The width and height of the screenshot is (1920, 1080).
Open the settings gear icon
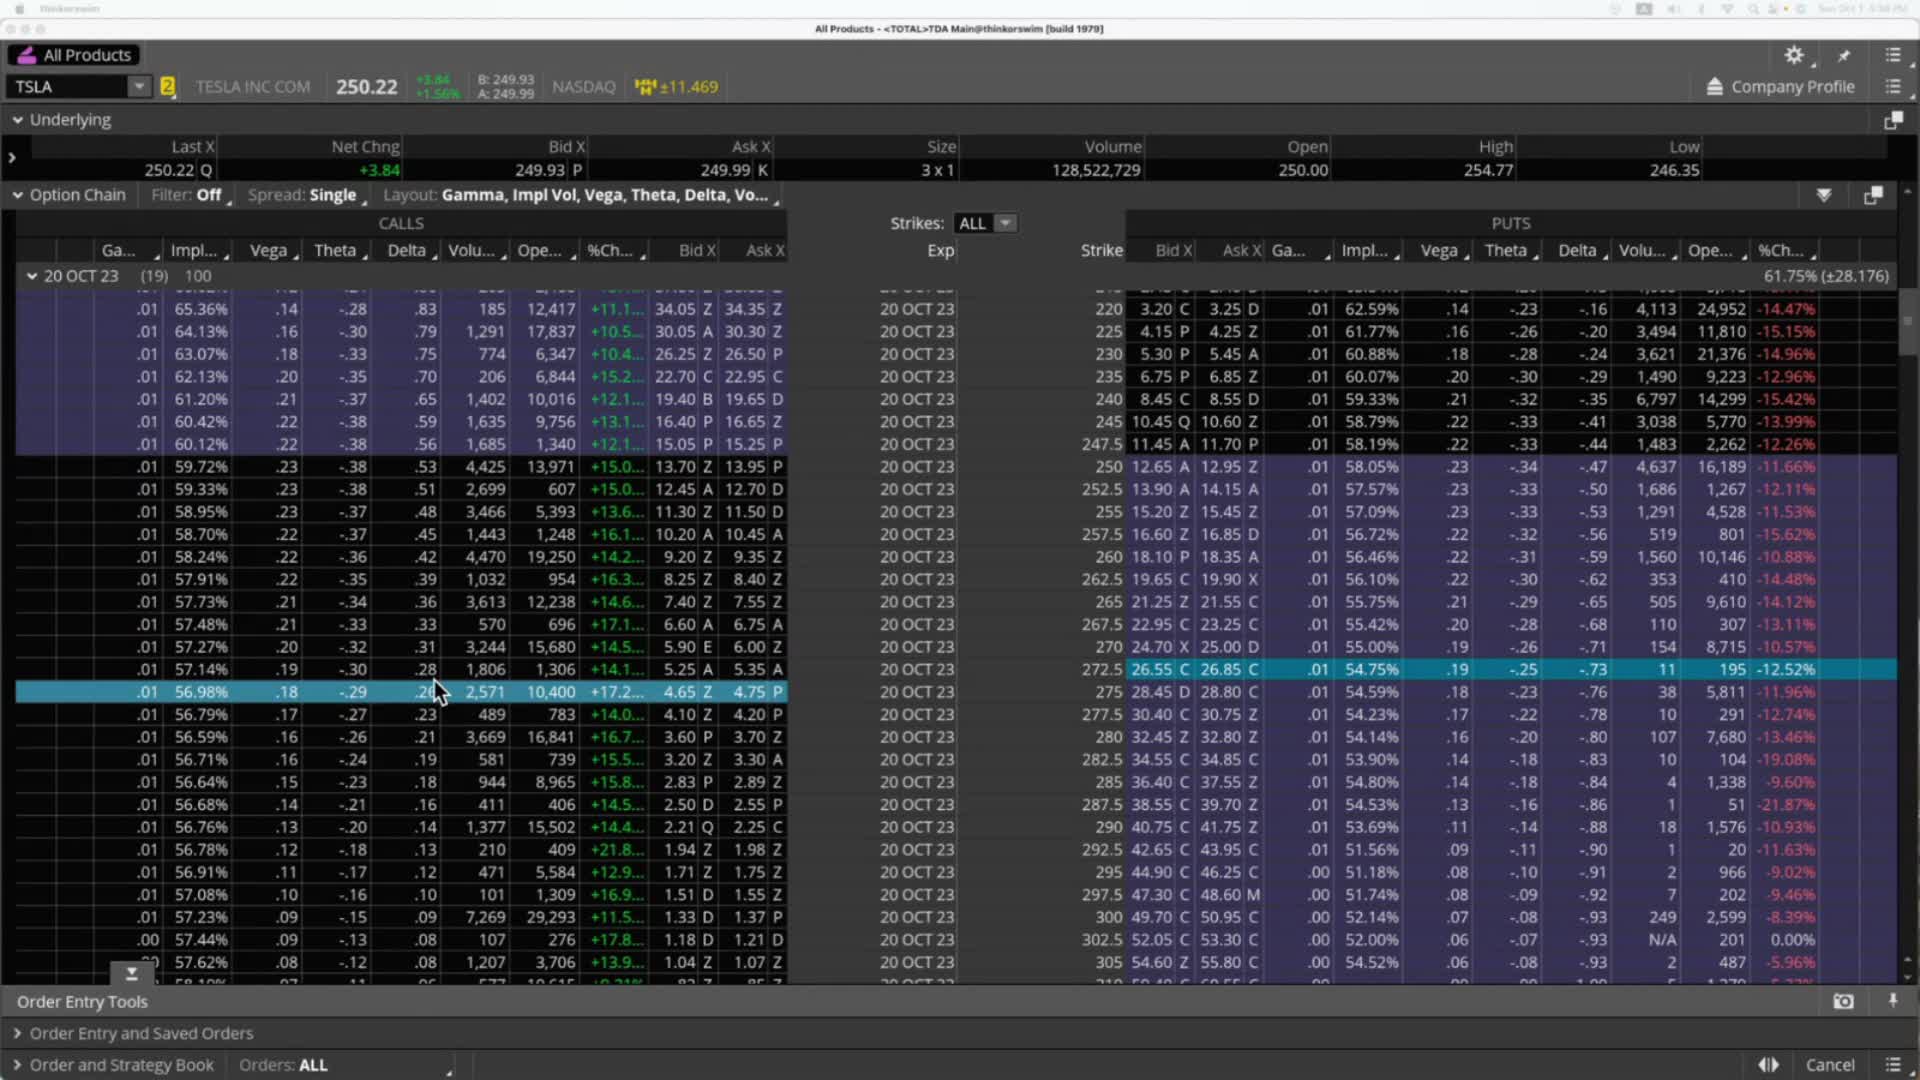(x=1795, y=55)
